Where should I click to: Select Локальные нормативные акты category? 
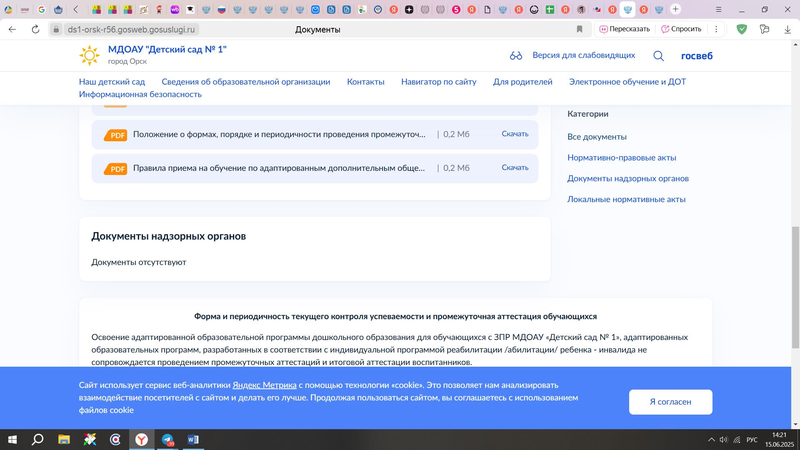tap(627, 199)
